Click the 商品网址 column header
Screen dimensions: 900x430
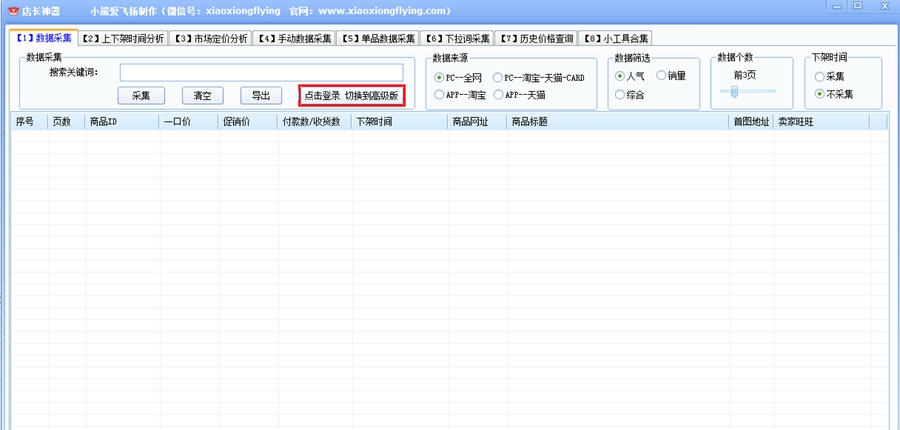coord(478,122)
